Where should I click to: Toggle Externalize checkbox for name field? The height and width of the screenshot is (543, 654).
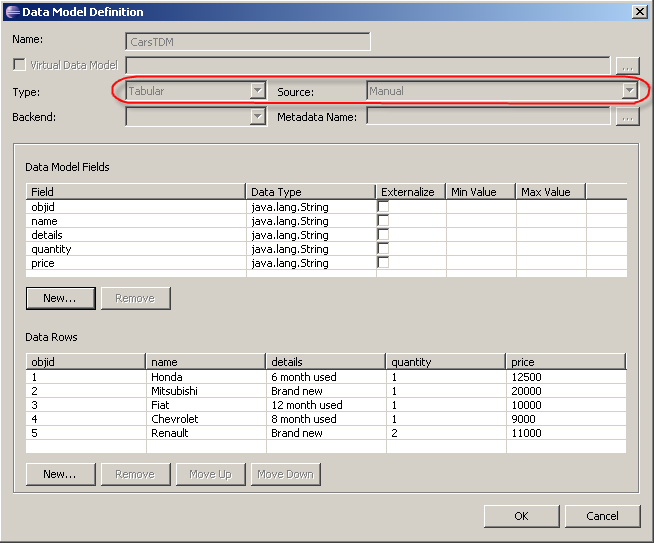point(383,221)
